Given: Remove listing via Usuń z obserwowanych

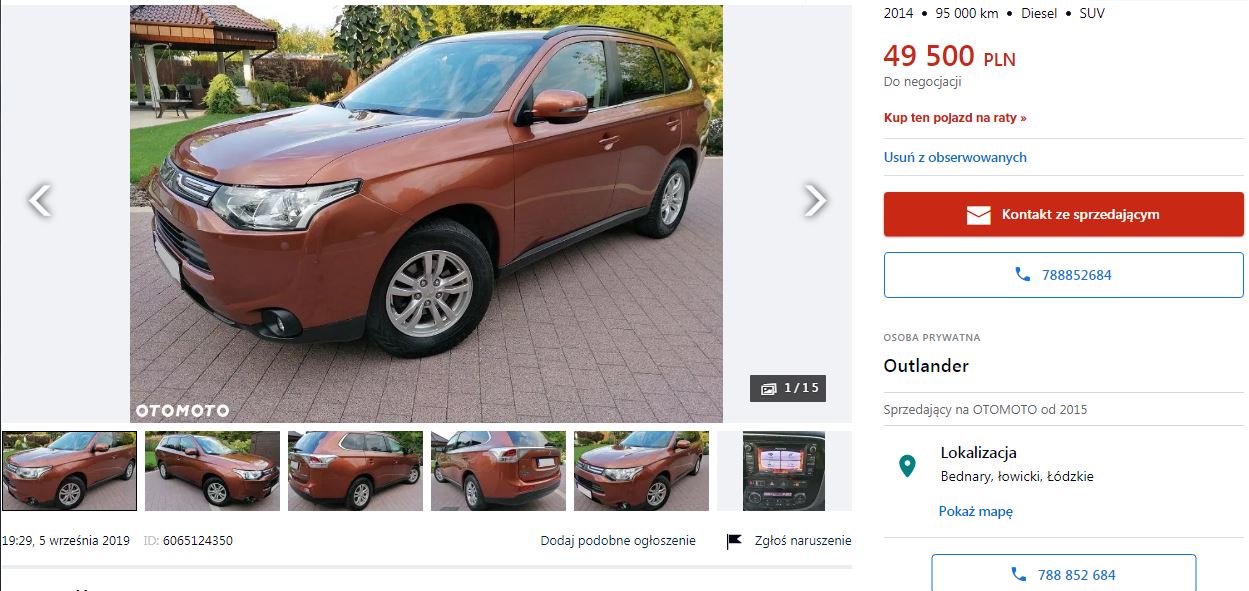Looking at the screenshot, I should pos(955,157).
